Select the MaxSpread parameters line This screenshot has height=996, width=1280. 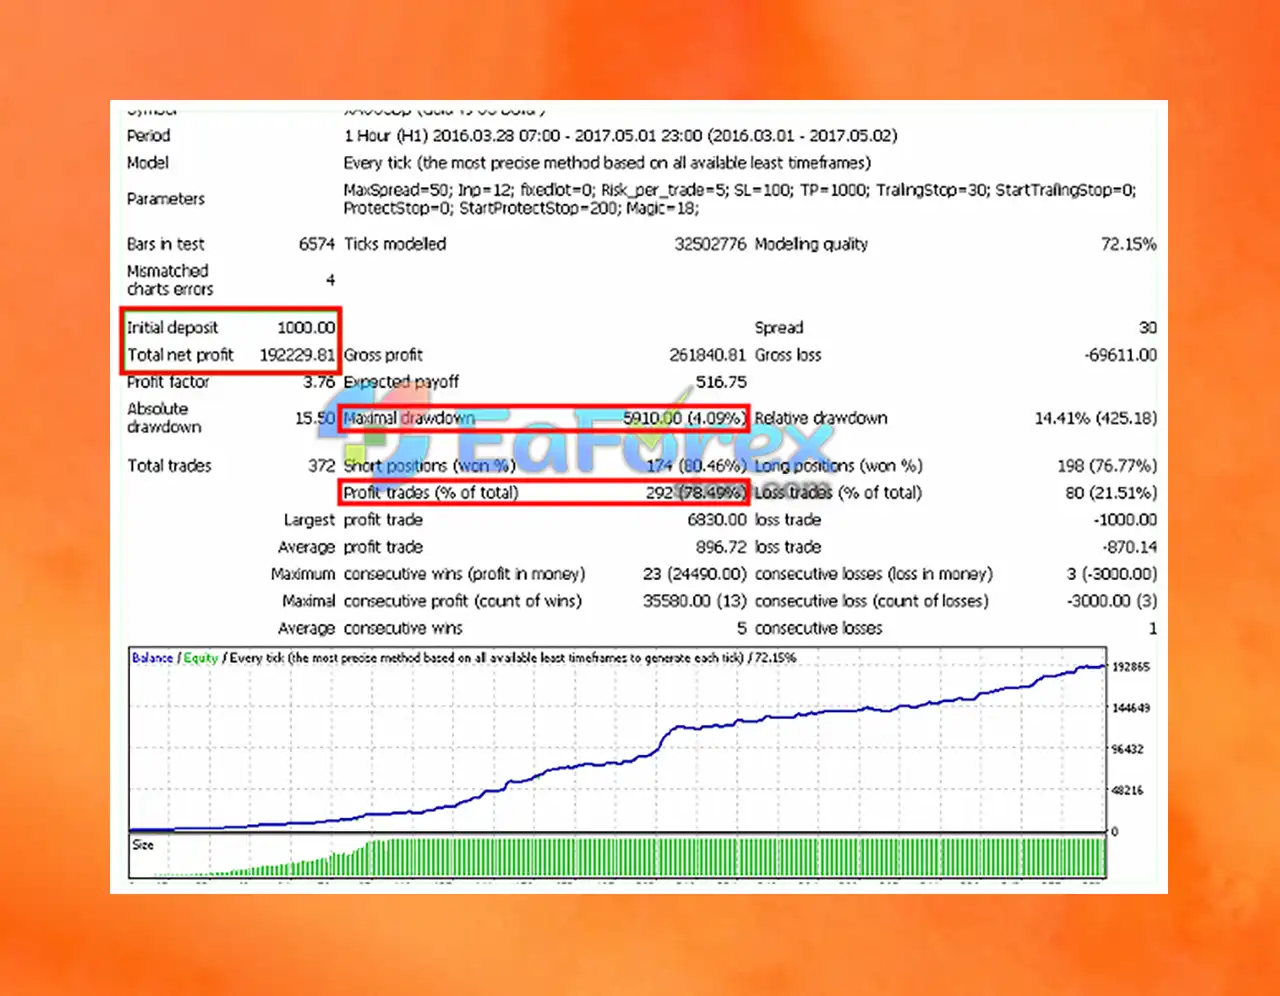pyautogui.click(x=740, y=190)
